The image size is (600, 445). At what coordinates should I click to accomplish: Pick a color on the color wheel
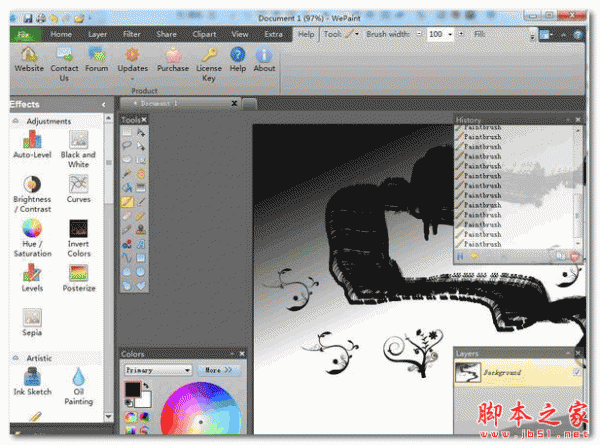(x=201, y=409)
